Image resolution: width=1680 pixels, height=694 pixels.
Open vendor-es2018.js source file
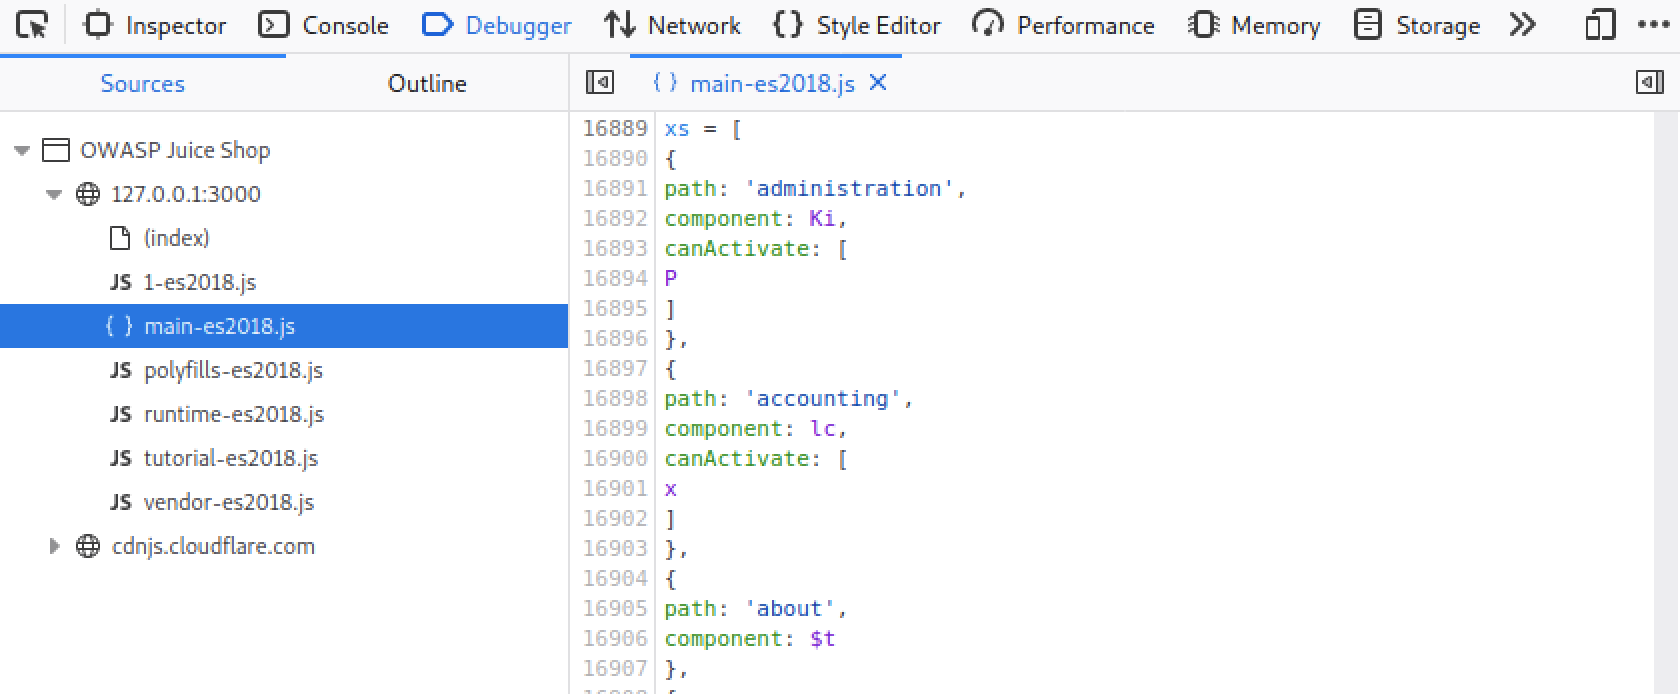(229, 502)
